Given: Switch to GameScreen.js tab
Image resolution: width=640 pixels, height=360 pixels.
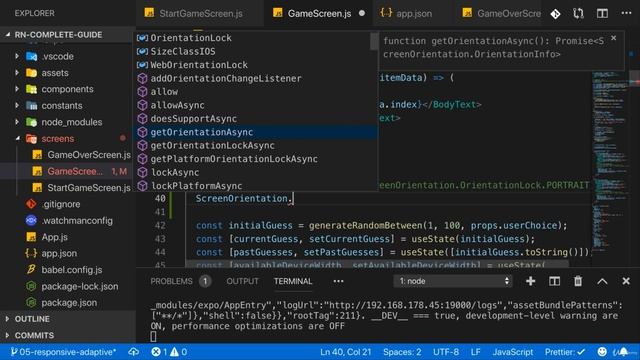Looking at the screenshot, I should (319, 13).
